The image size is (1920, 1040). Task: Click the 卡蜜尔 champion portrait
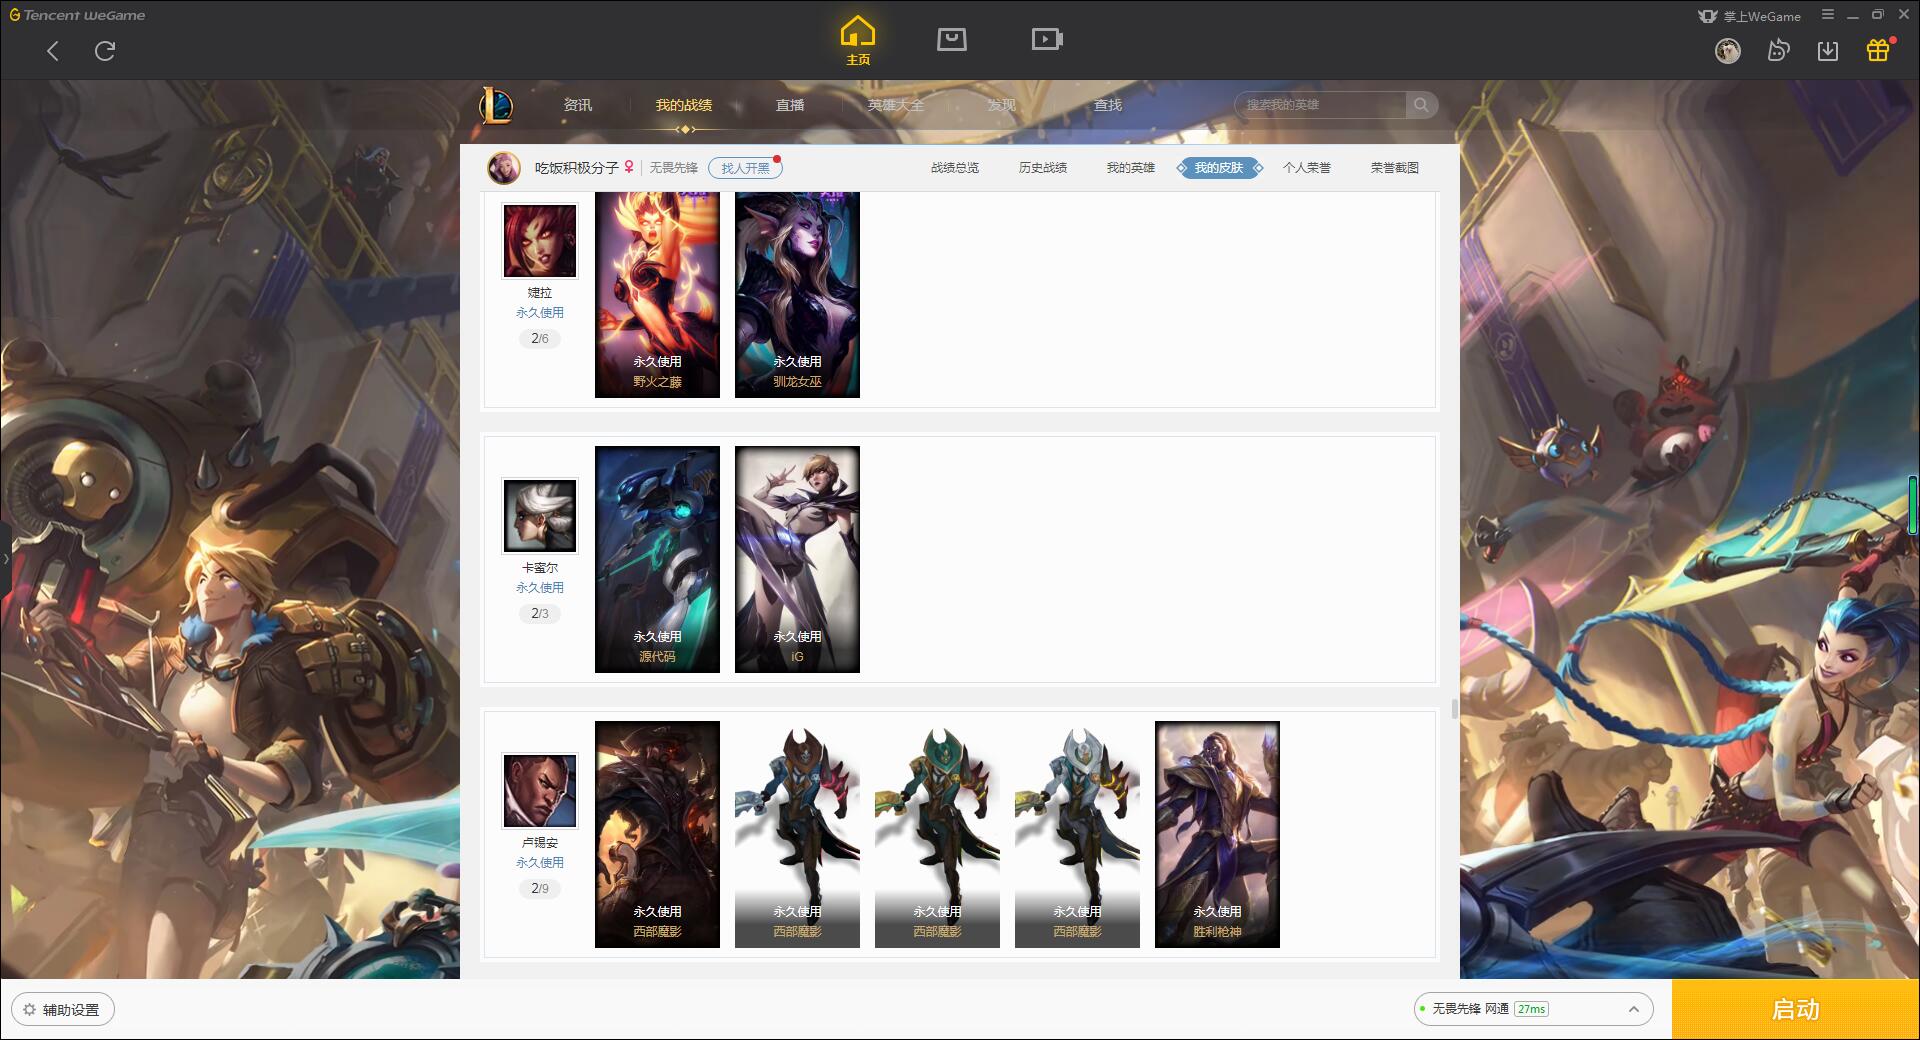pyautogui.click(x=539, y=515)
